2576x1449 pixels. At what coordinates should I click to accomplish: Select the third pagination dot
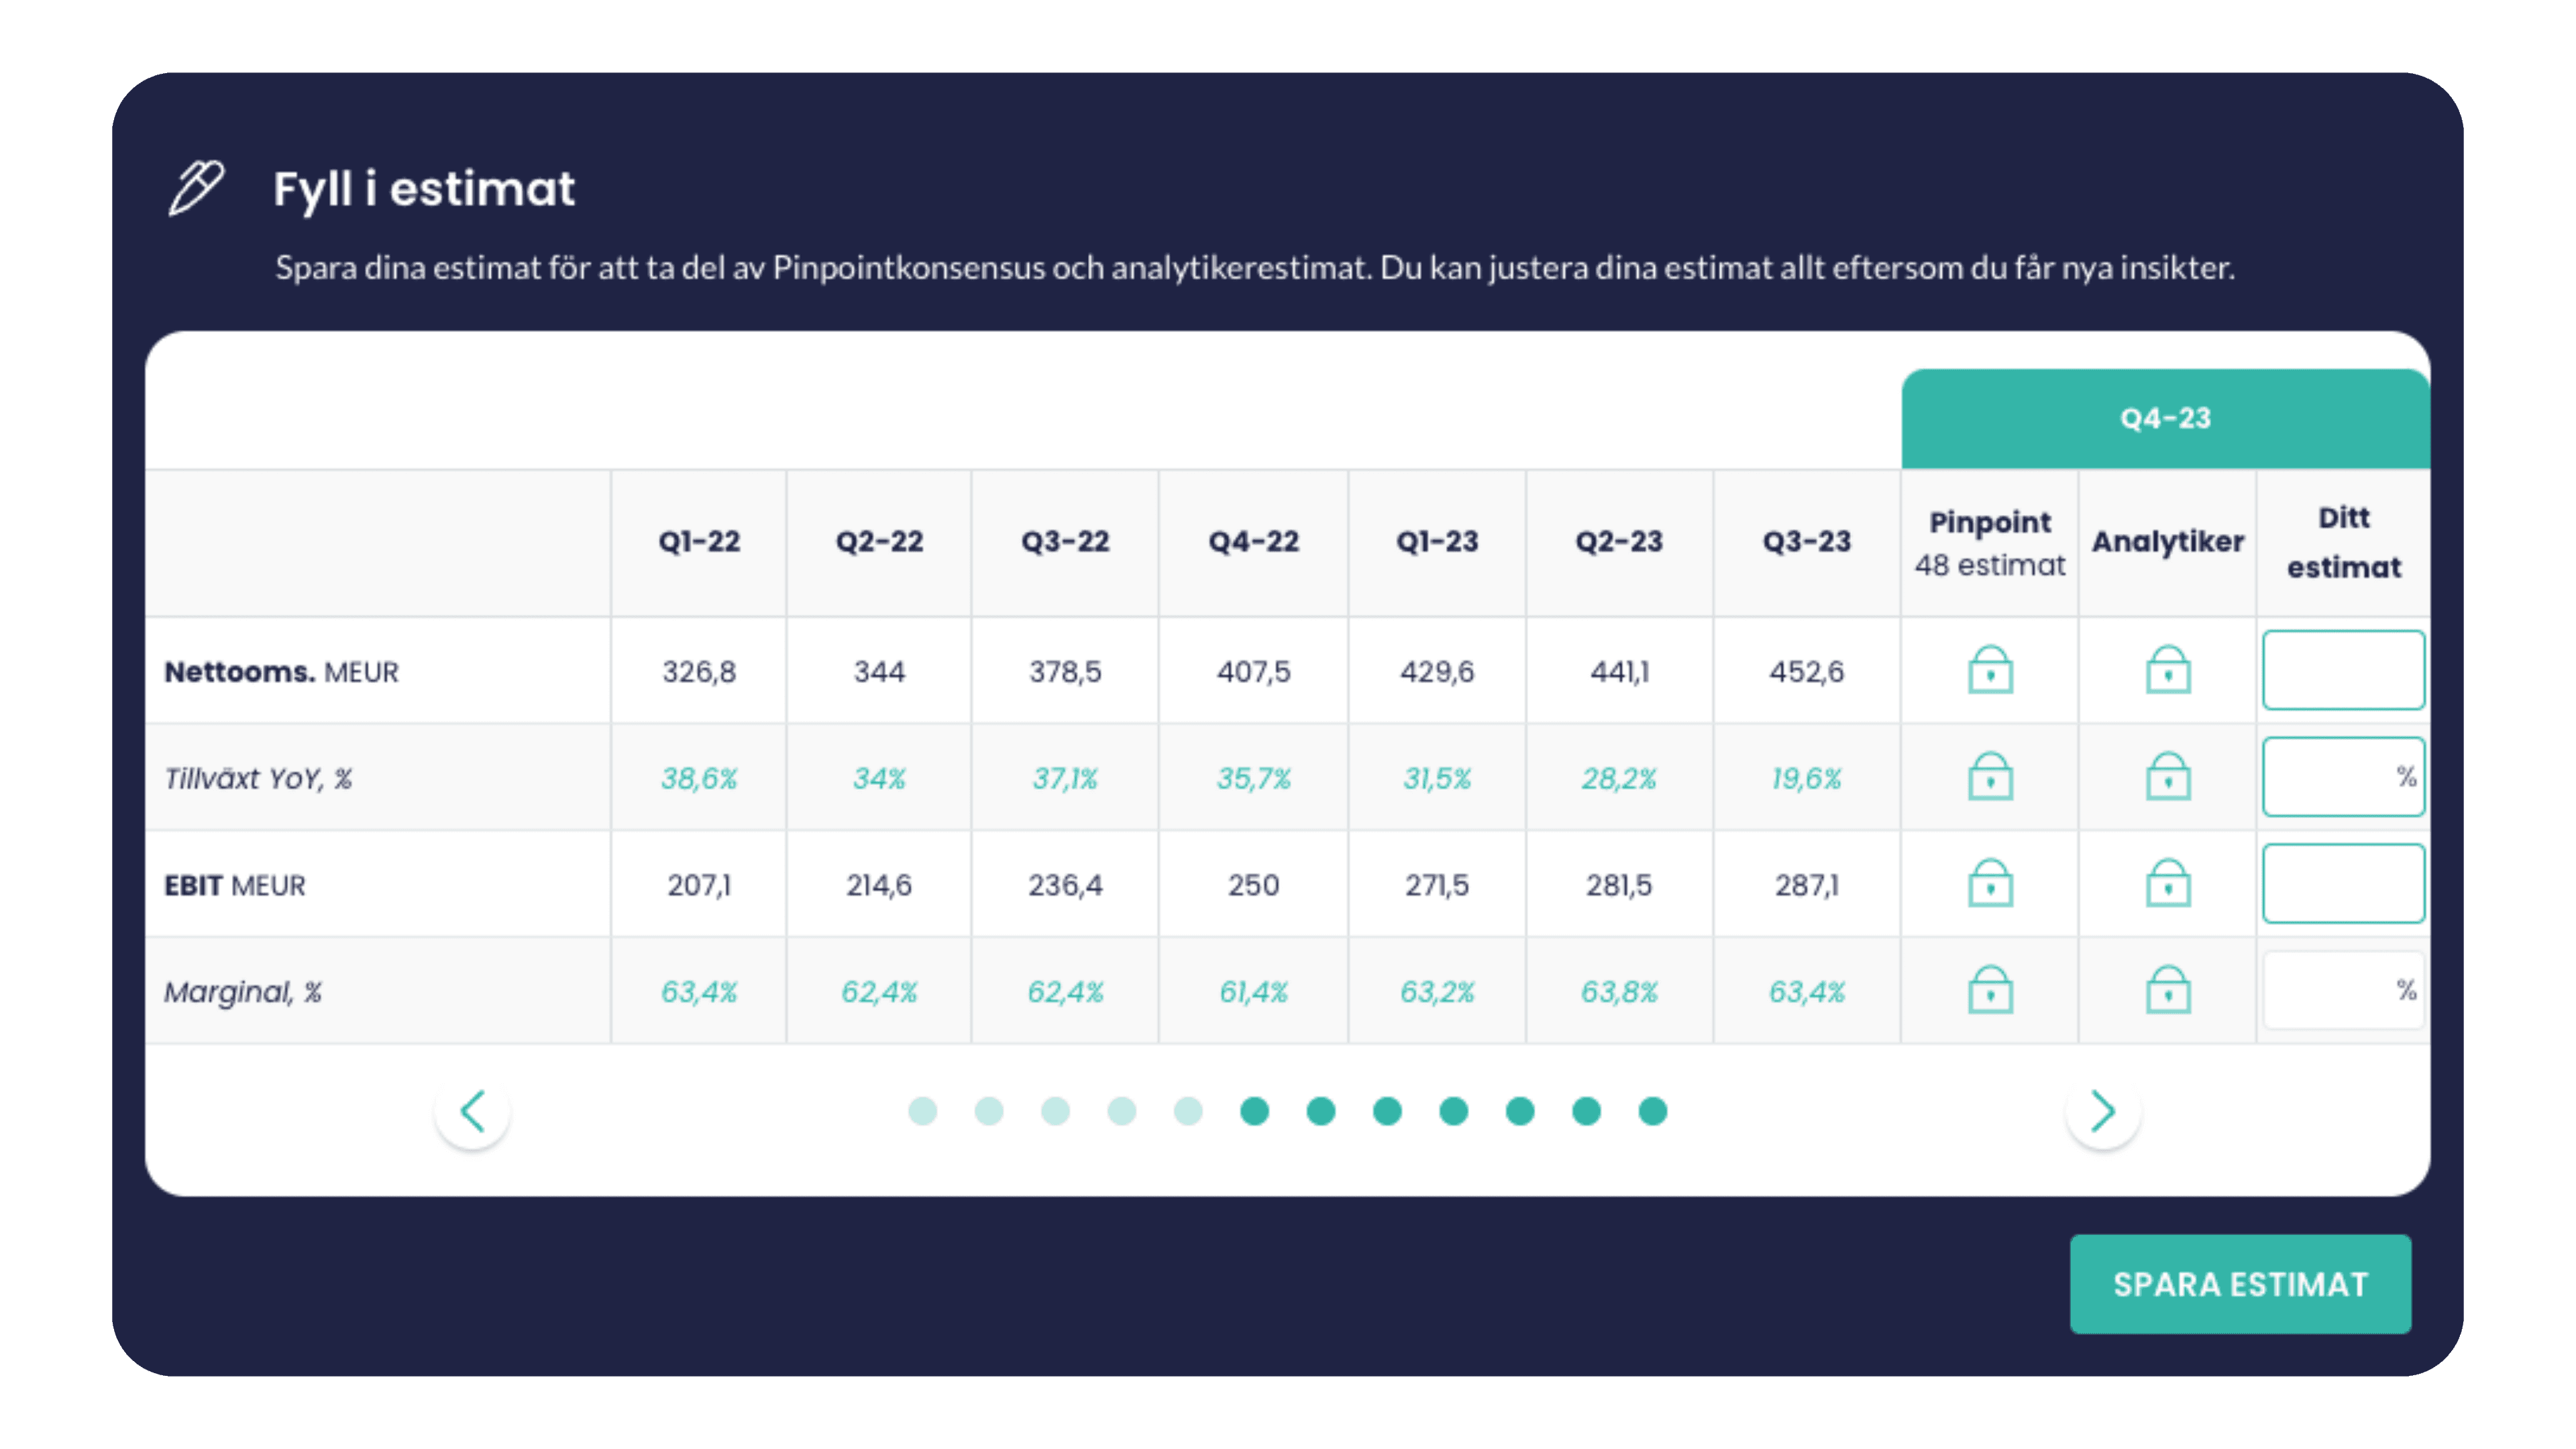[x=1055, y=1111]
